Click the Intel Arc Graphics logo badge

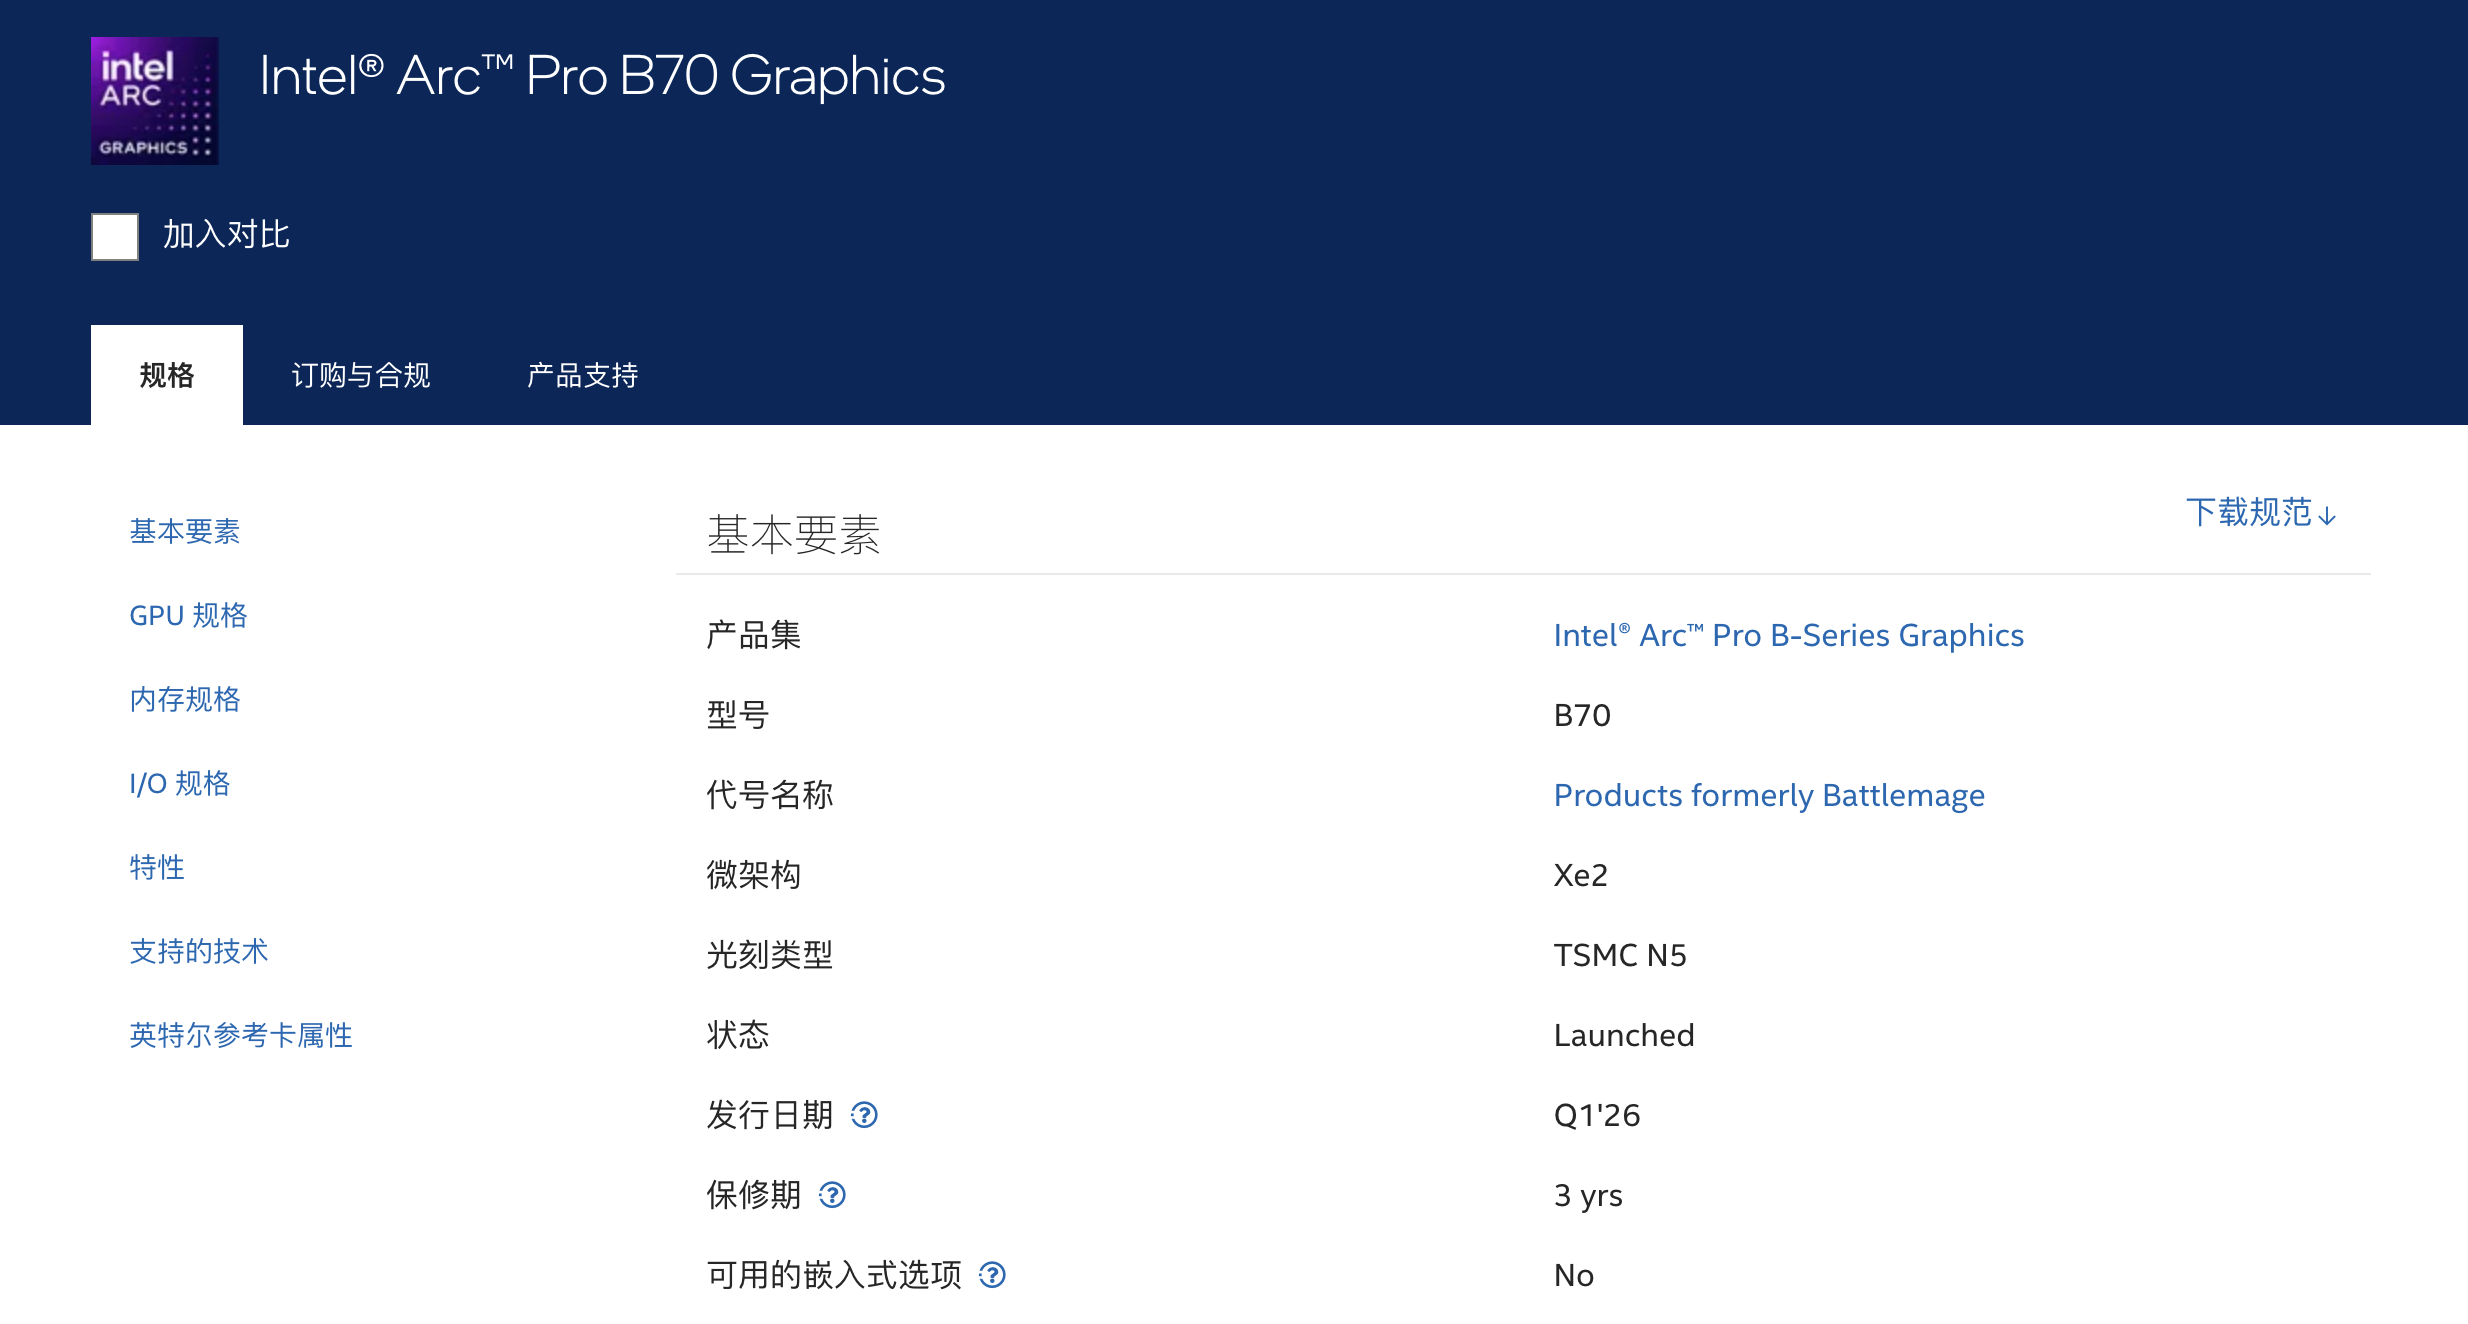click(154, 101)
